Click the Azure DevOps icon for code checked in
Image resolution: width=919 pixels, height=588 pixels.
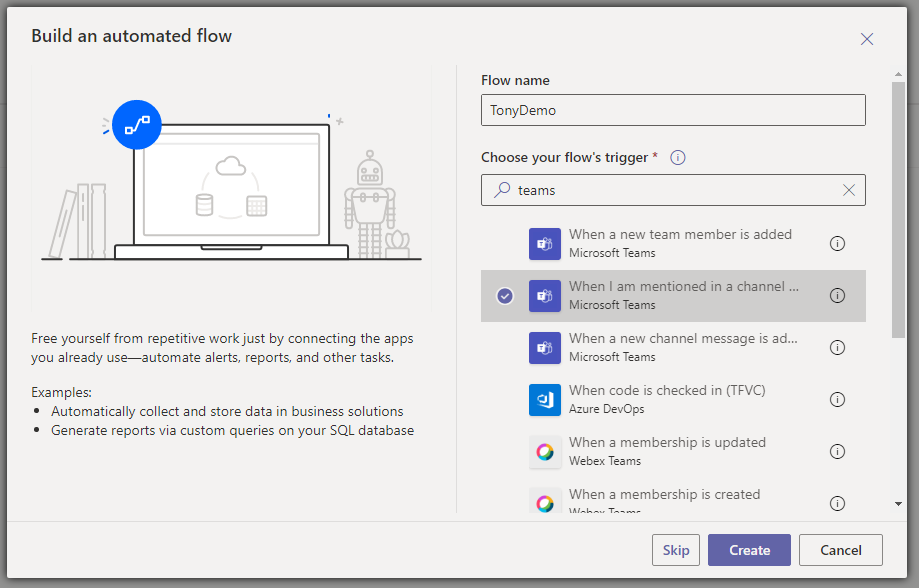pyautogui.click(x=544, y=400)
